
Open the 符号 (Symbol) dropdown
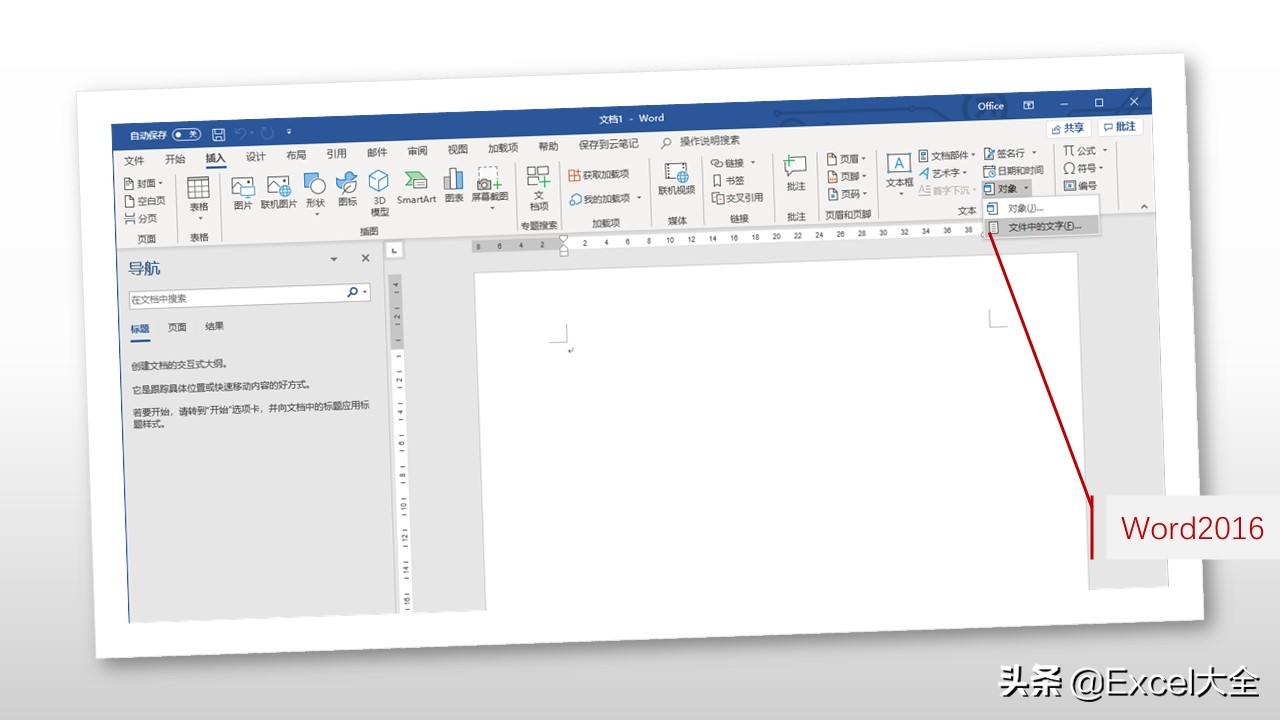pyautogui.click(x=1084, y=168)
